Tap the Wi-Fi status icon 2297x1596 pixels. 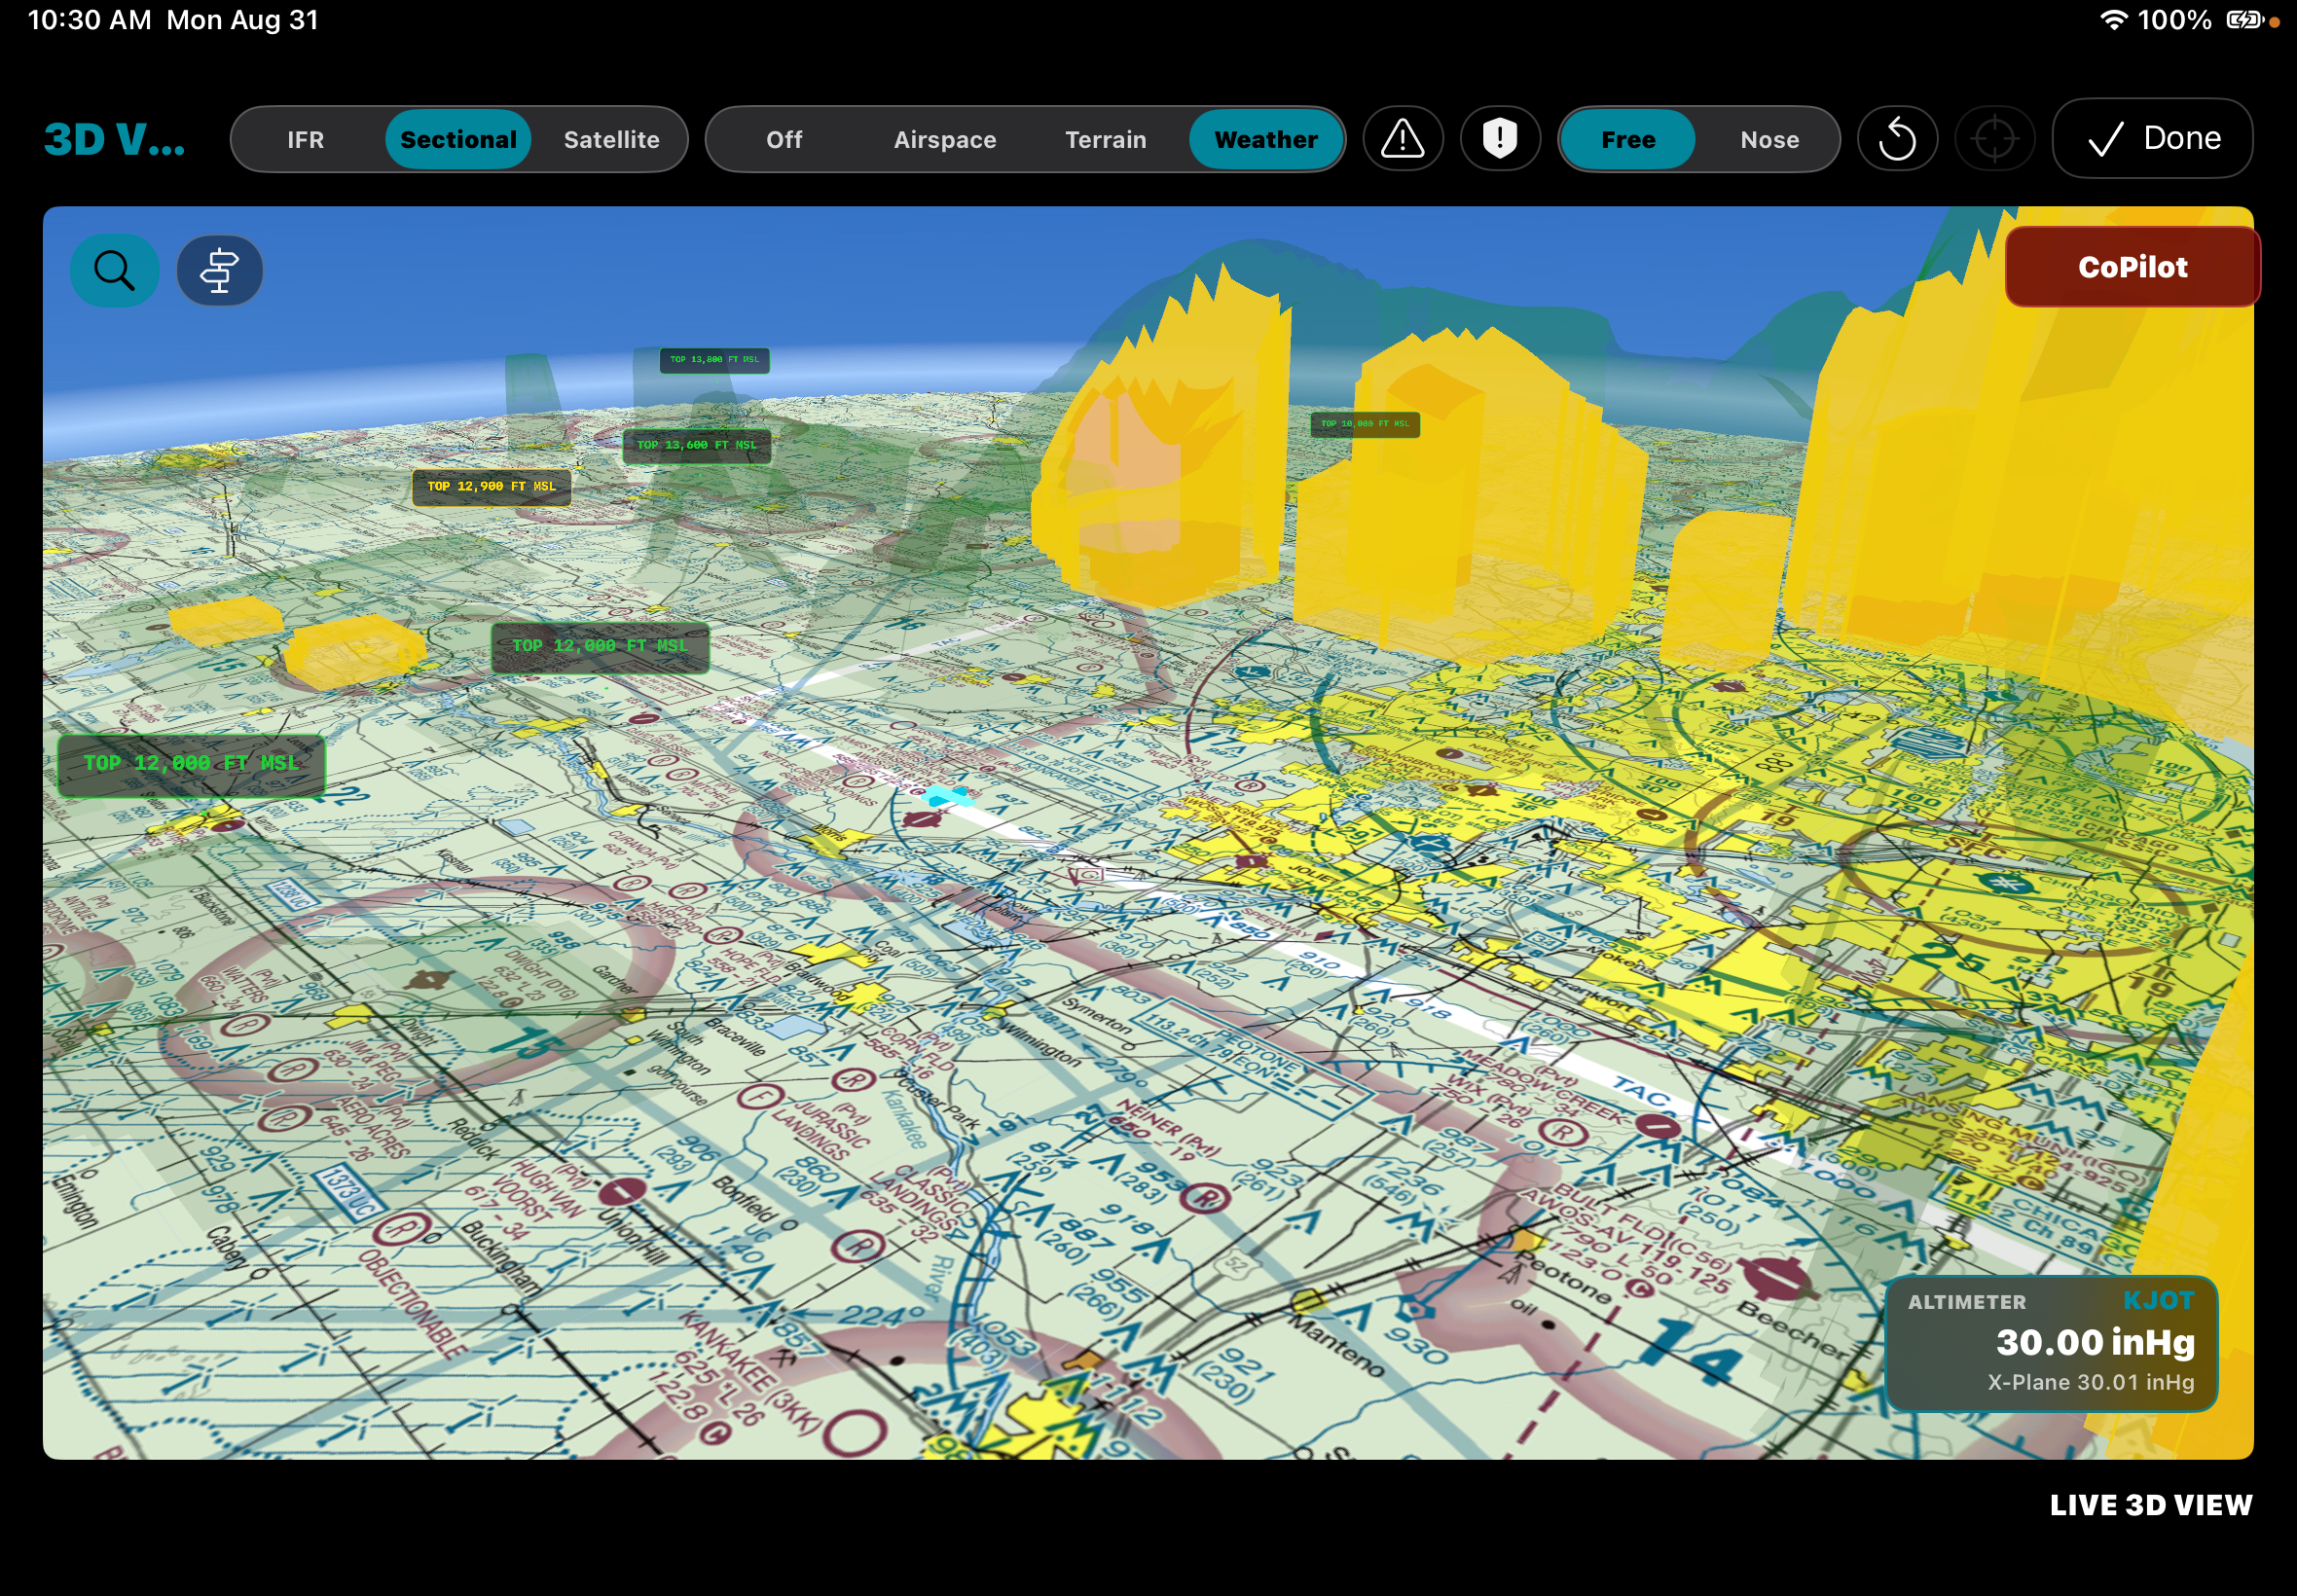pos(2112,20)
